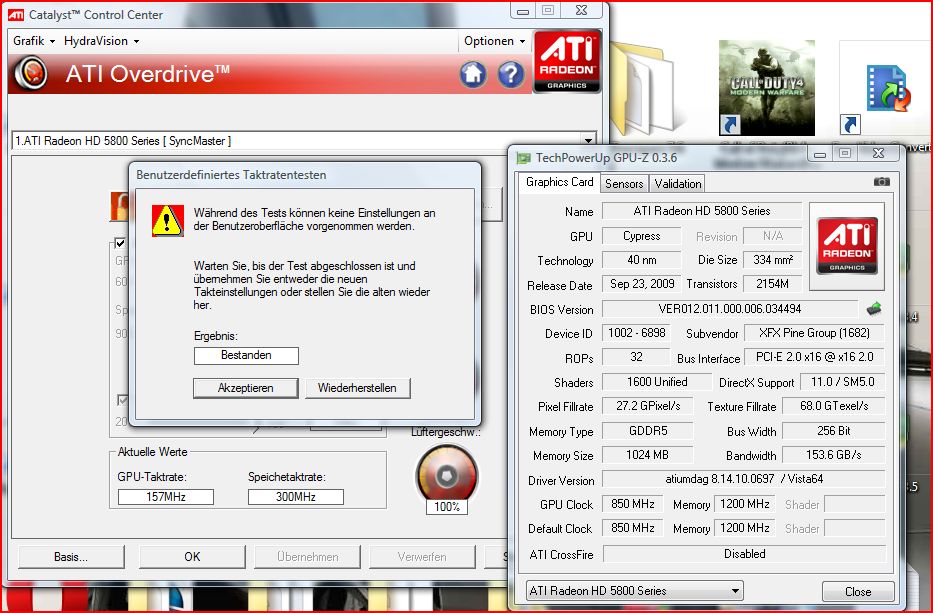
Task: Open the Grafik menu
Action: 34,41
